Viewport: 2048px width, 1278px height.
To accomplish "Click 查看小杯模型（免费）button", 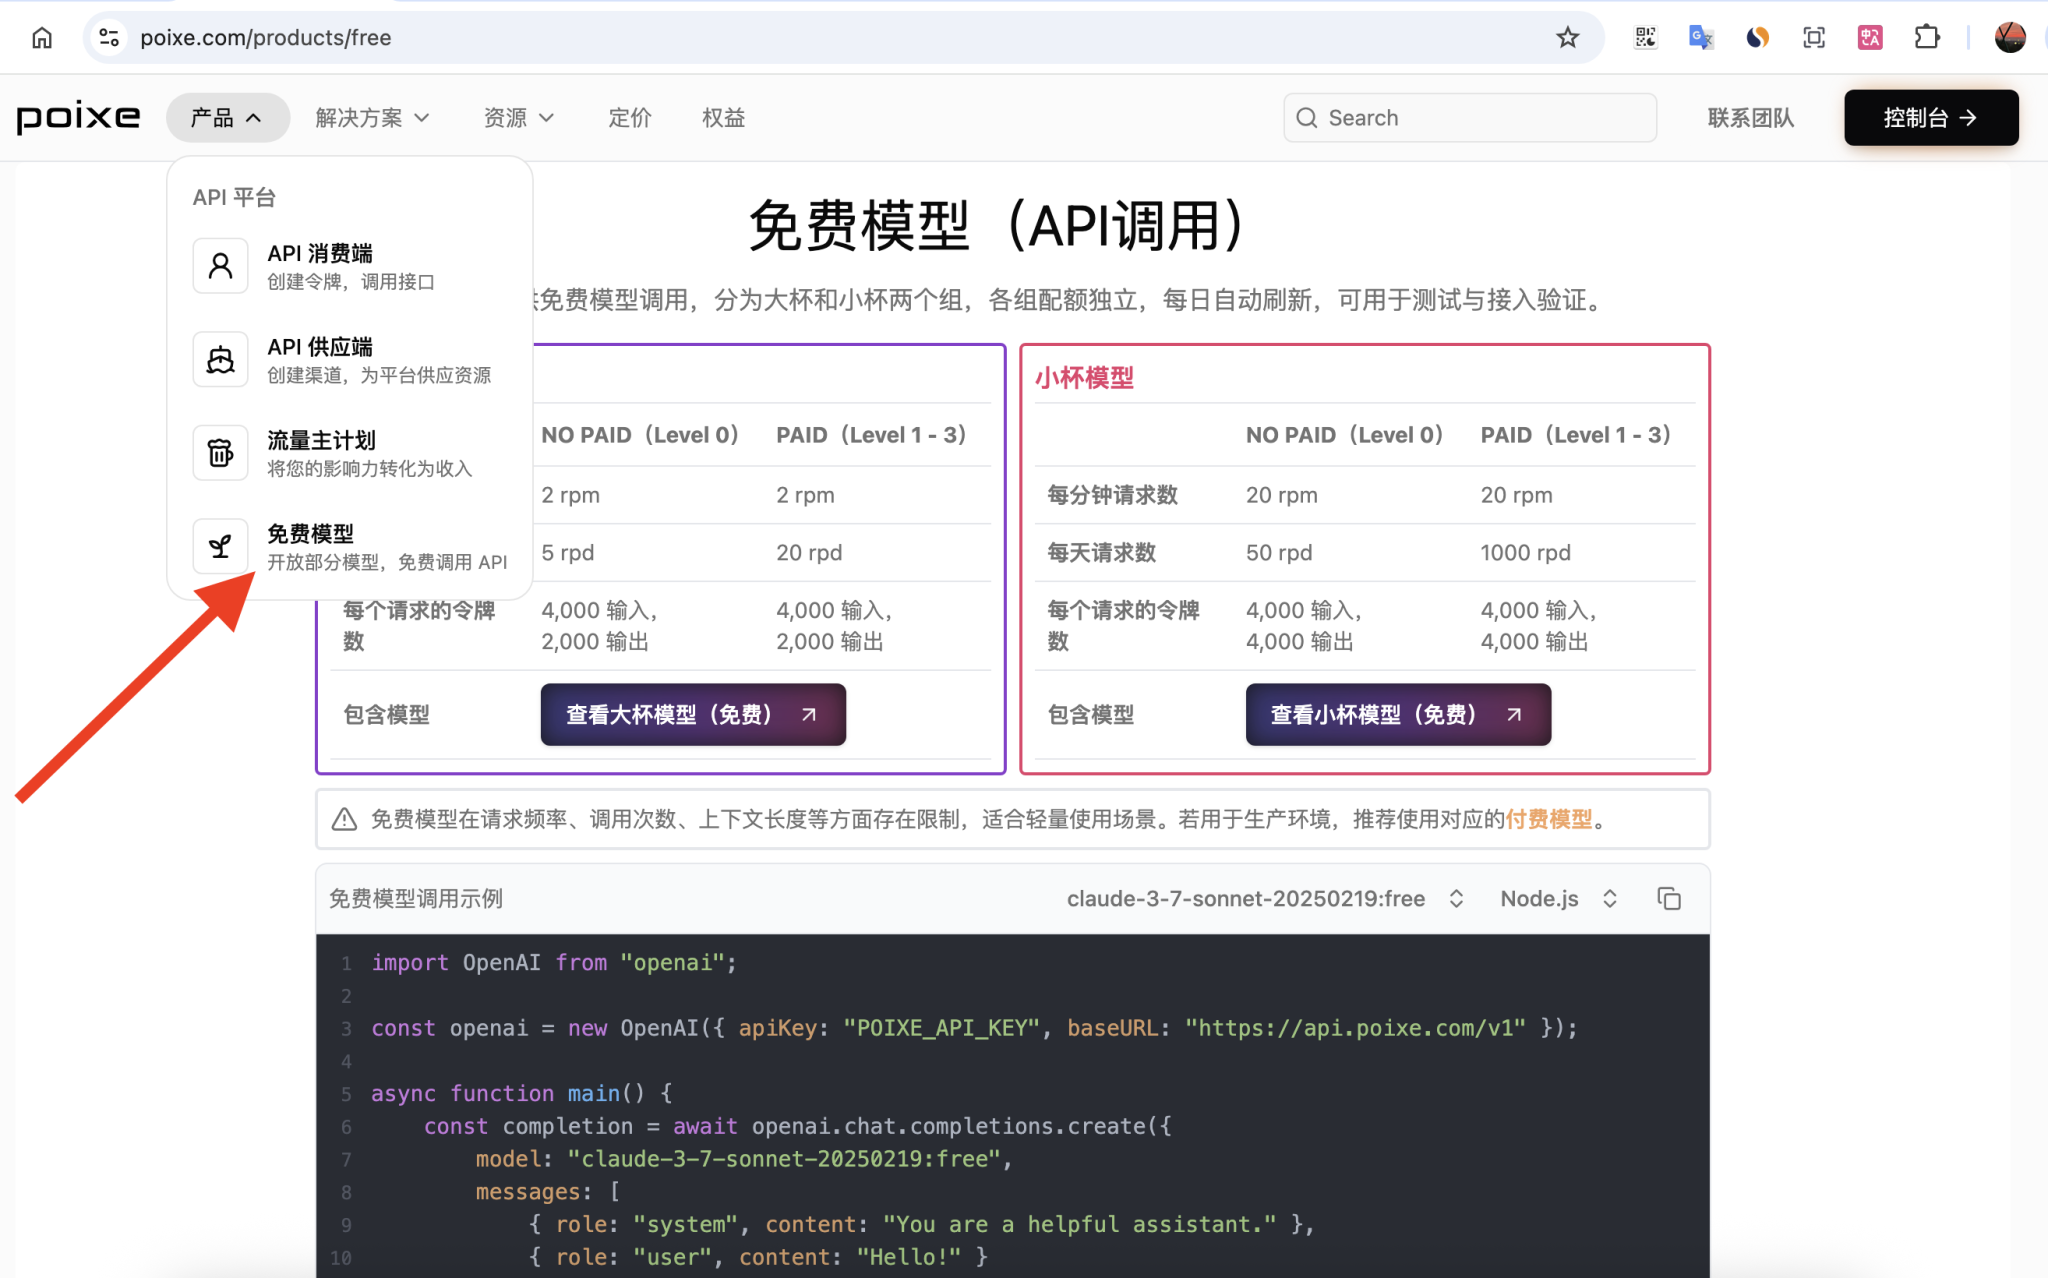I will pos(1396,714).
